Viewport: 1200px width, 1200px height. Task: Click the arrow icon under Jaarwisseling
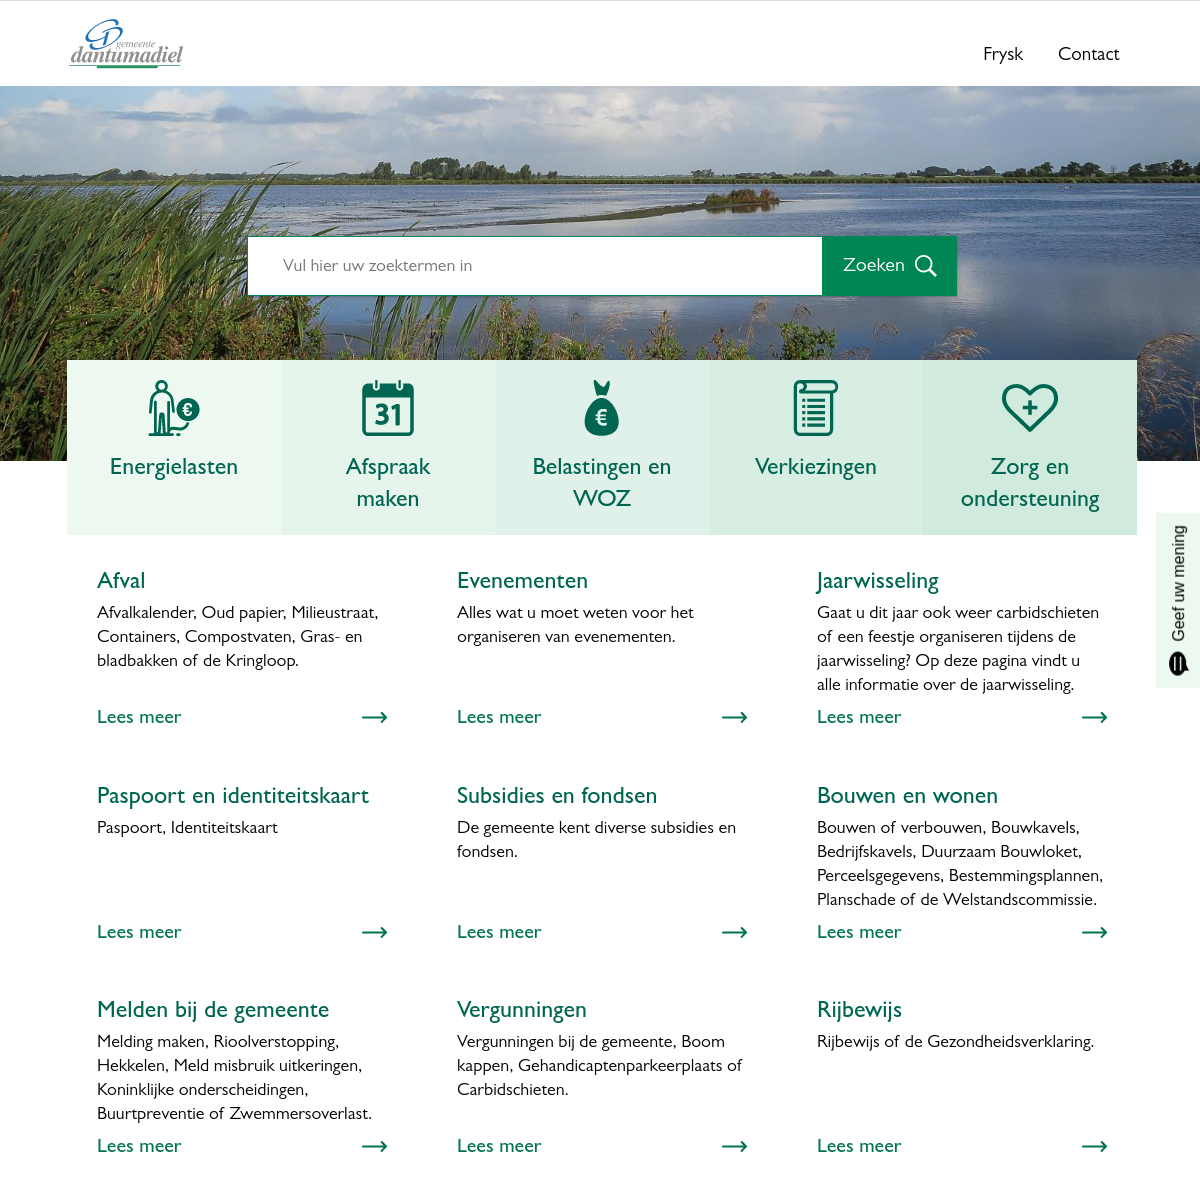(1094, 717)
